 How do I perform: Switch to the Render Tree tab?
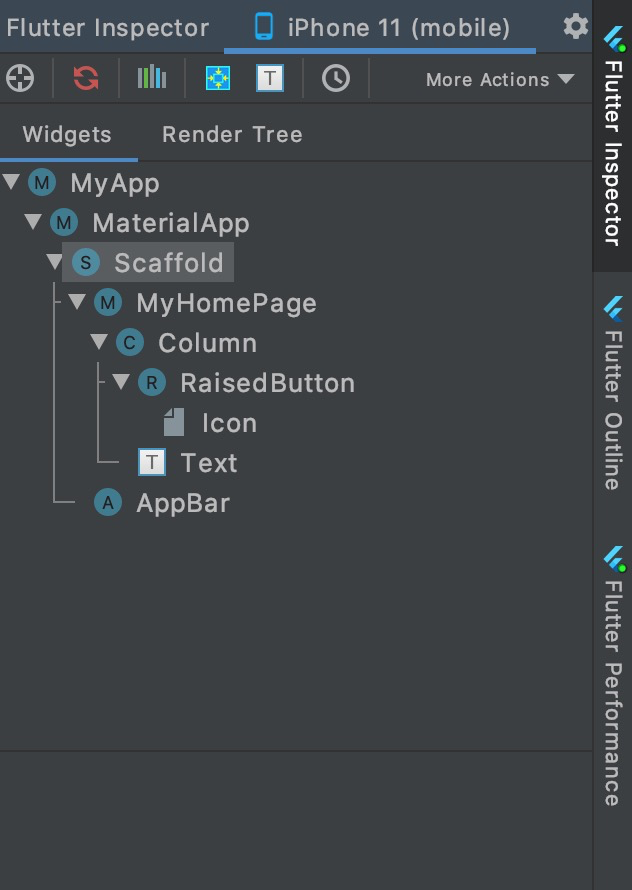tap(232, 134)
